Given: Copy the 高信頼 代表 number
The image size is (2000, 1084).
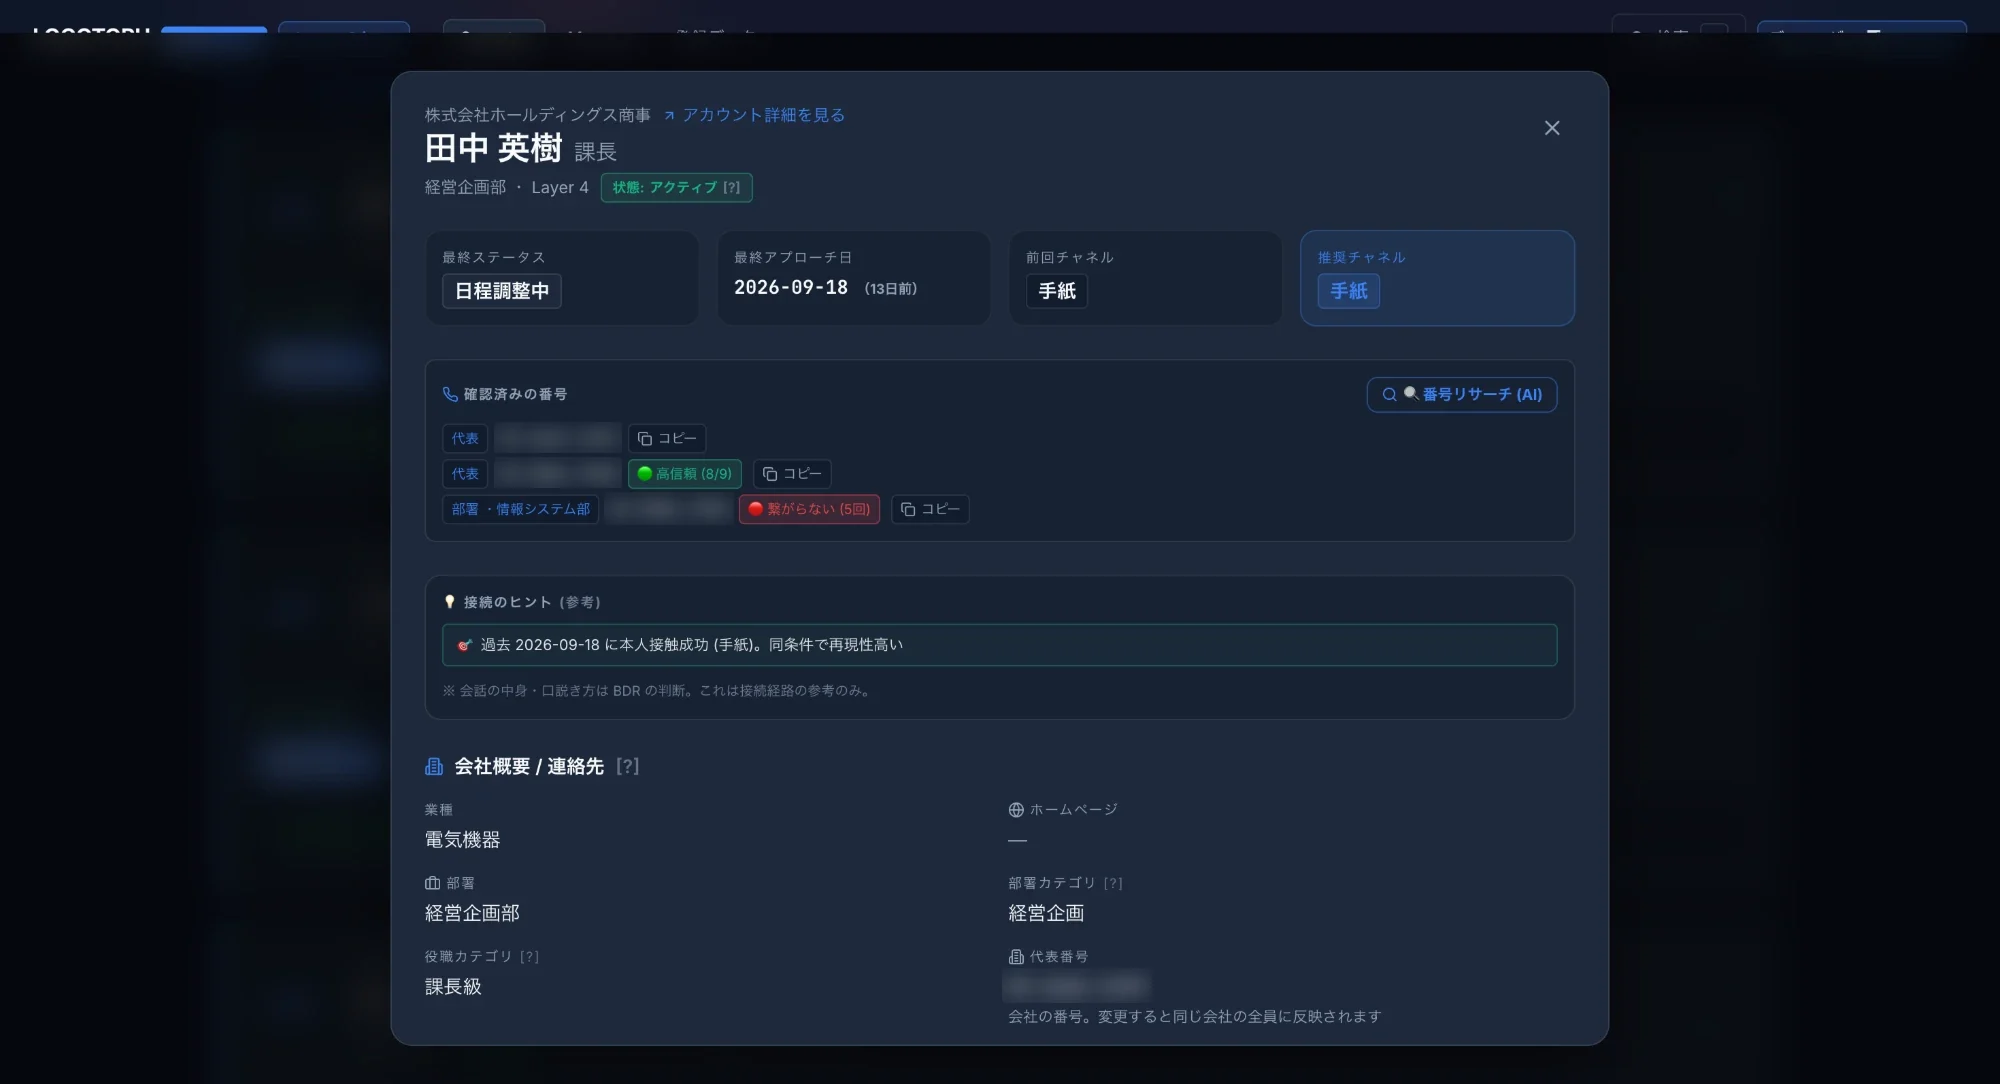Looking at the screenshot, I should click(x=792, y=474).
